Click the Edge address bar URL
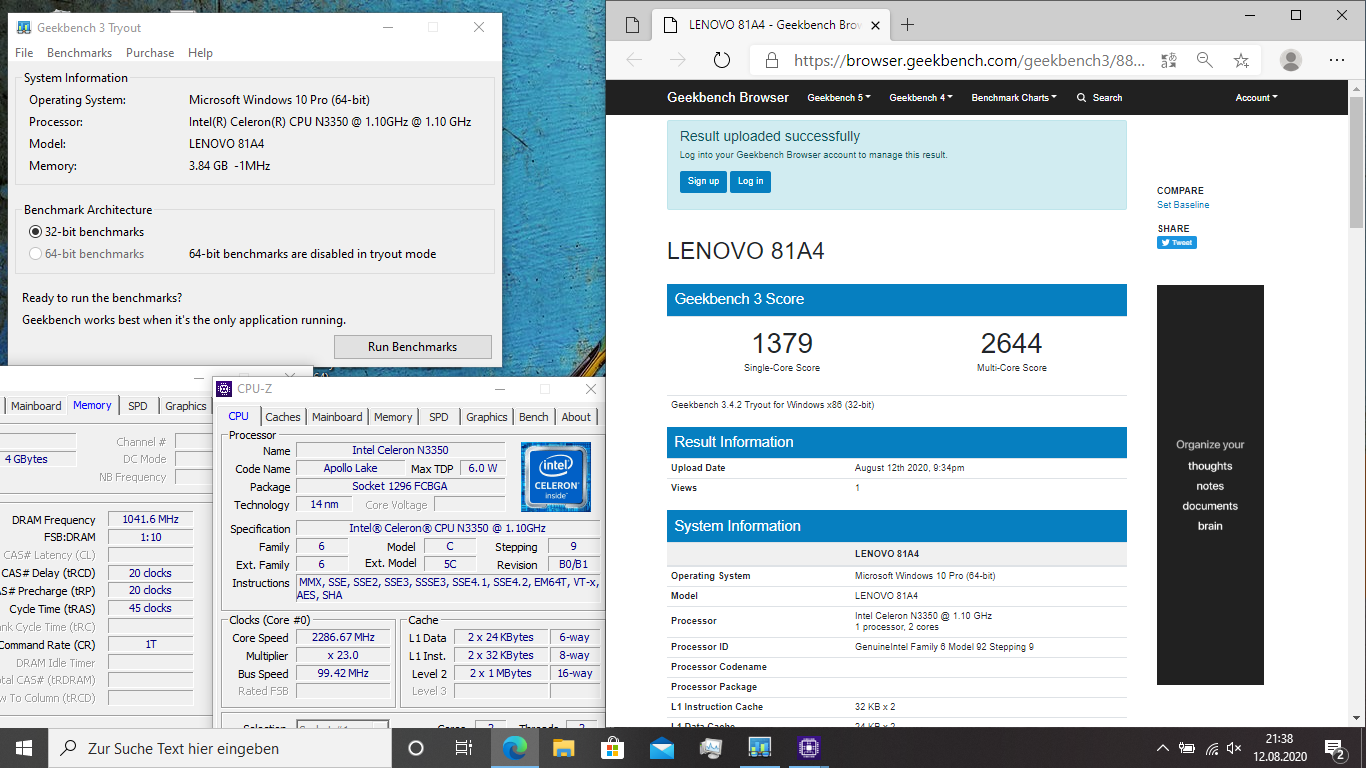 [969, 60]
